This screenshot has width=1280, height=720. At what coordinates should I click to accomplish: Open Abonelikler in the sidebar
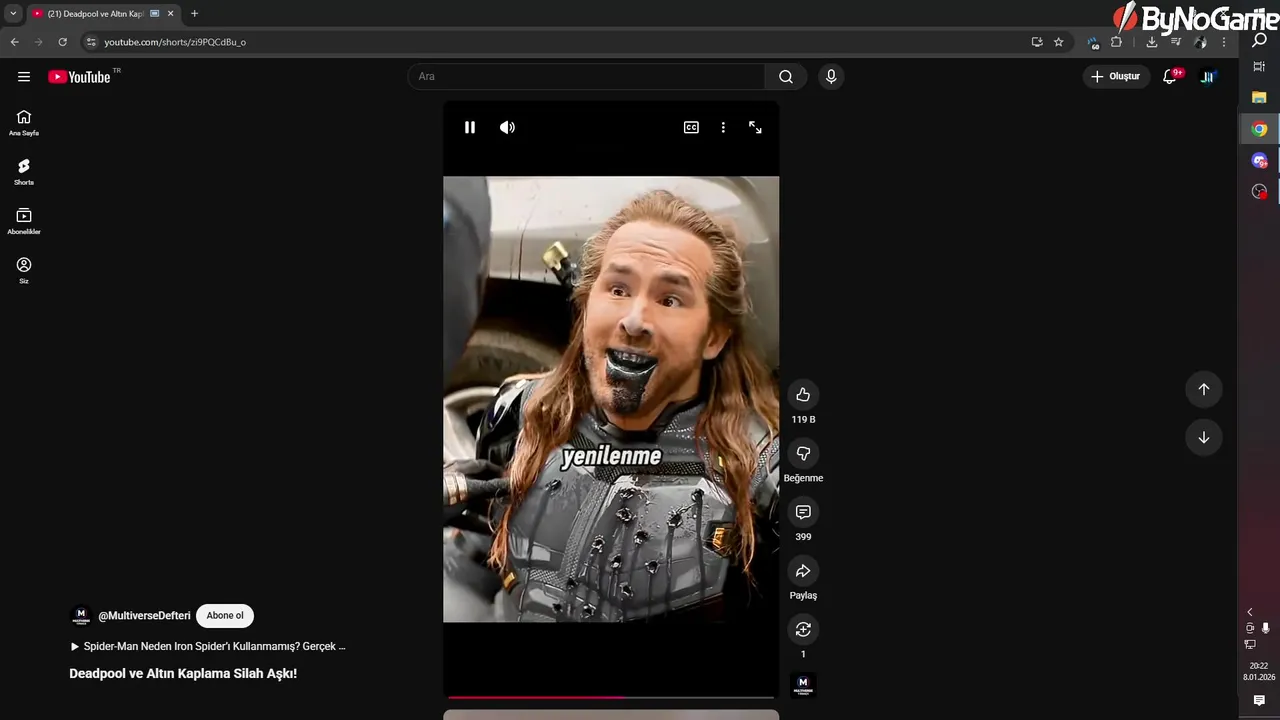coord(24,221)
